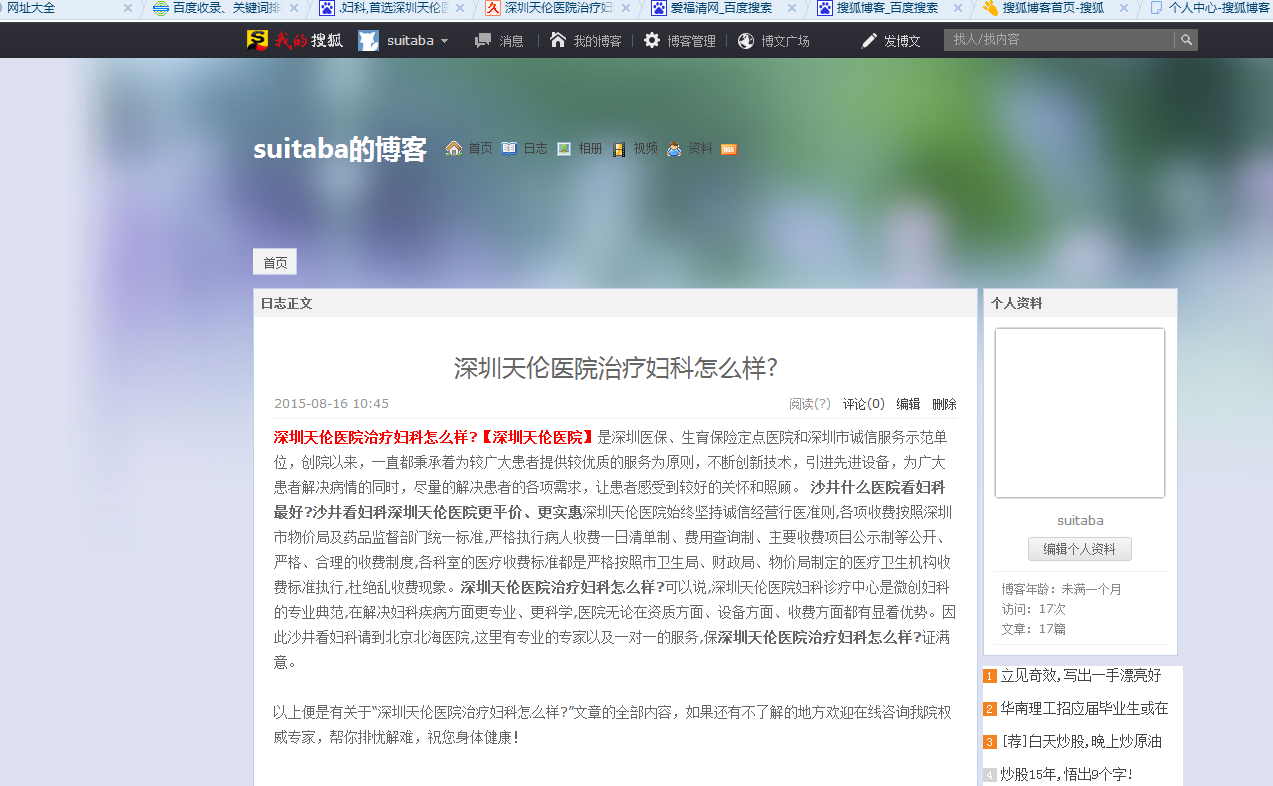Click the 编辑个人资料 button
This screenshot has height=786, width=1273.
point(1079,549)
